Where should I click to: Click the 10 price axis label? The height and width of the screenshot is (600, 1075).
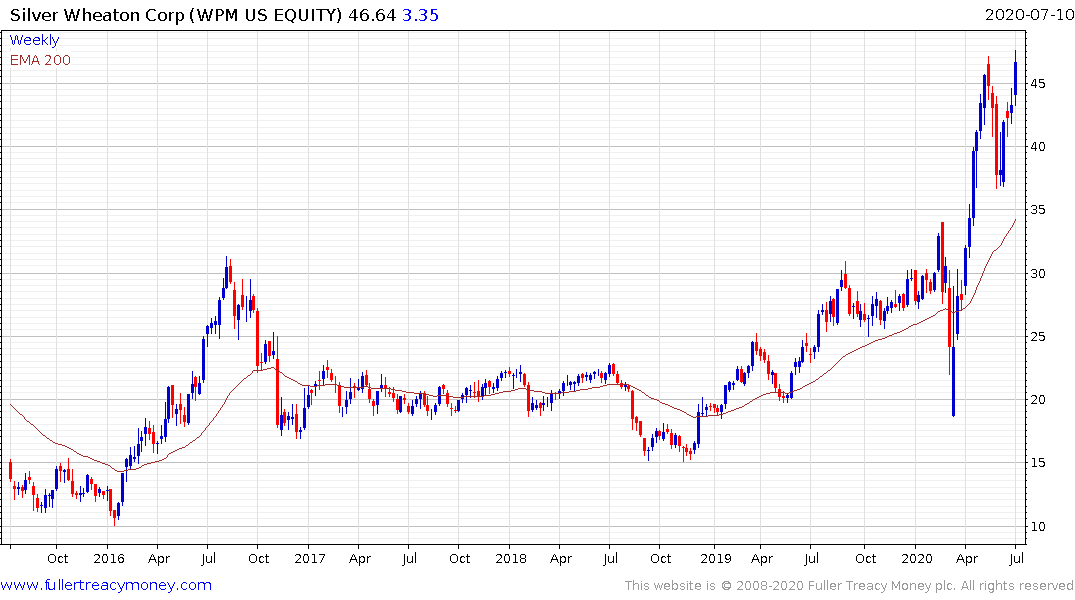pyautogui.click(x=1037, y=527)
